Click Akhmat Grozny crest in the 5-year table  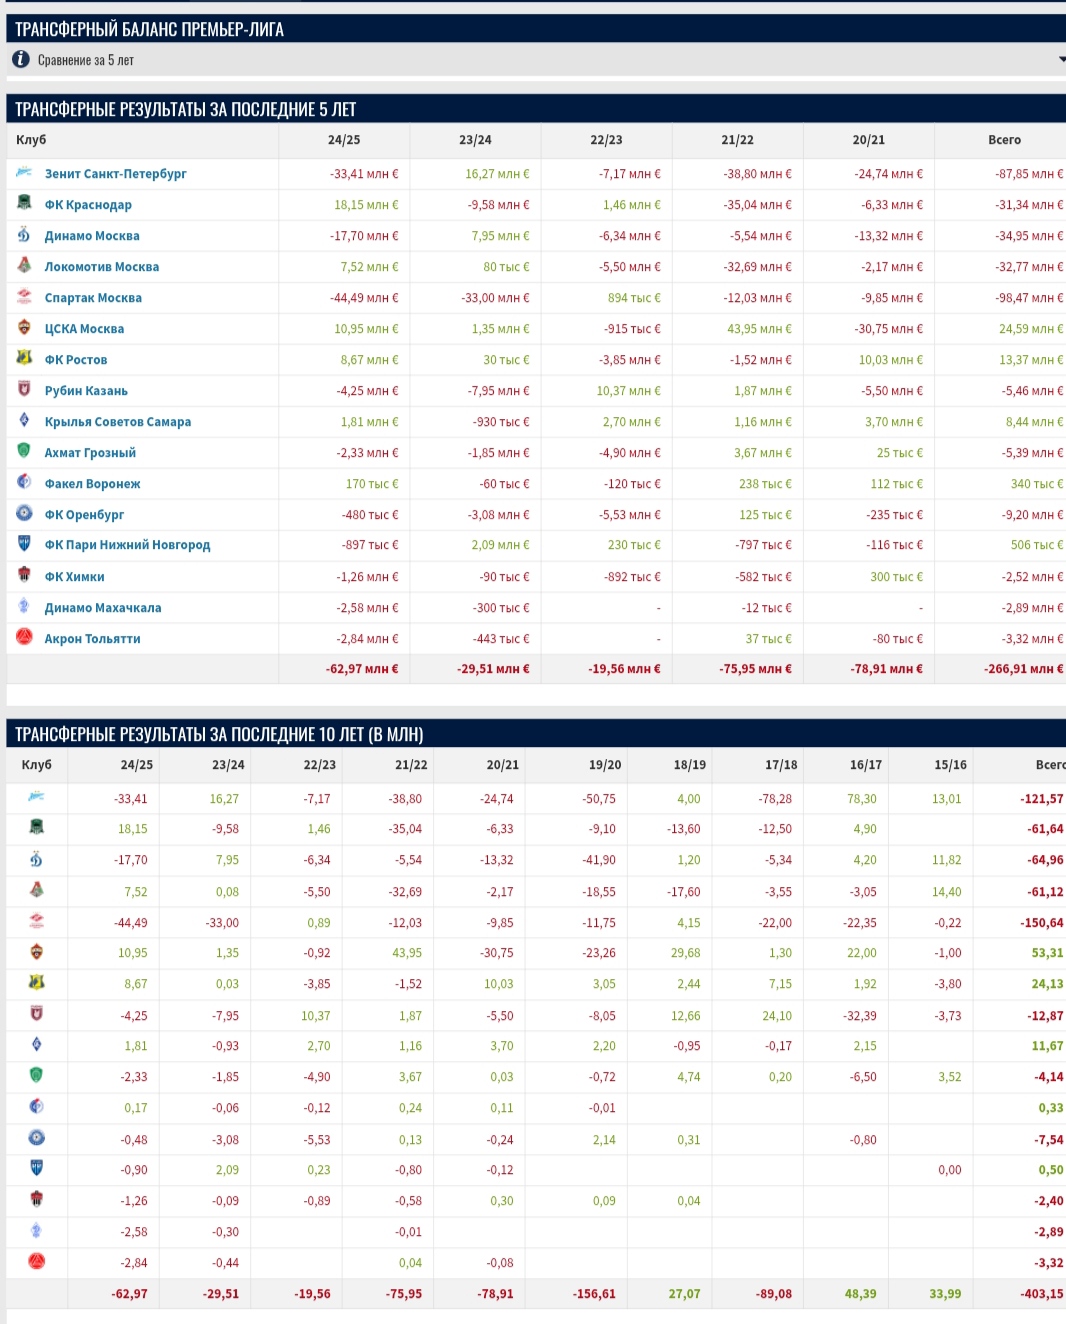(24, 451)
